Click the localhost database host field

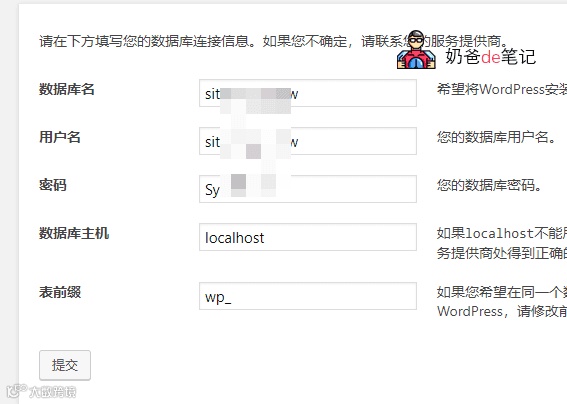pos(308,237)
